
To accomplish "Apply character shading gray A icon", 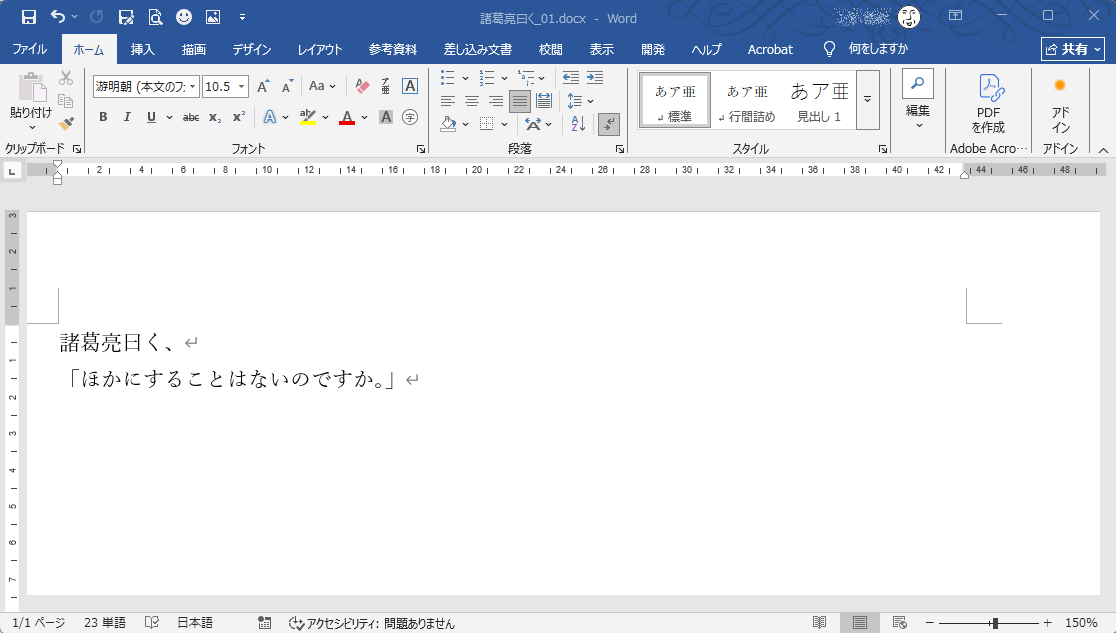I will 386,117.
